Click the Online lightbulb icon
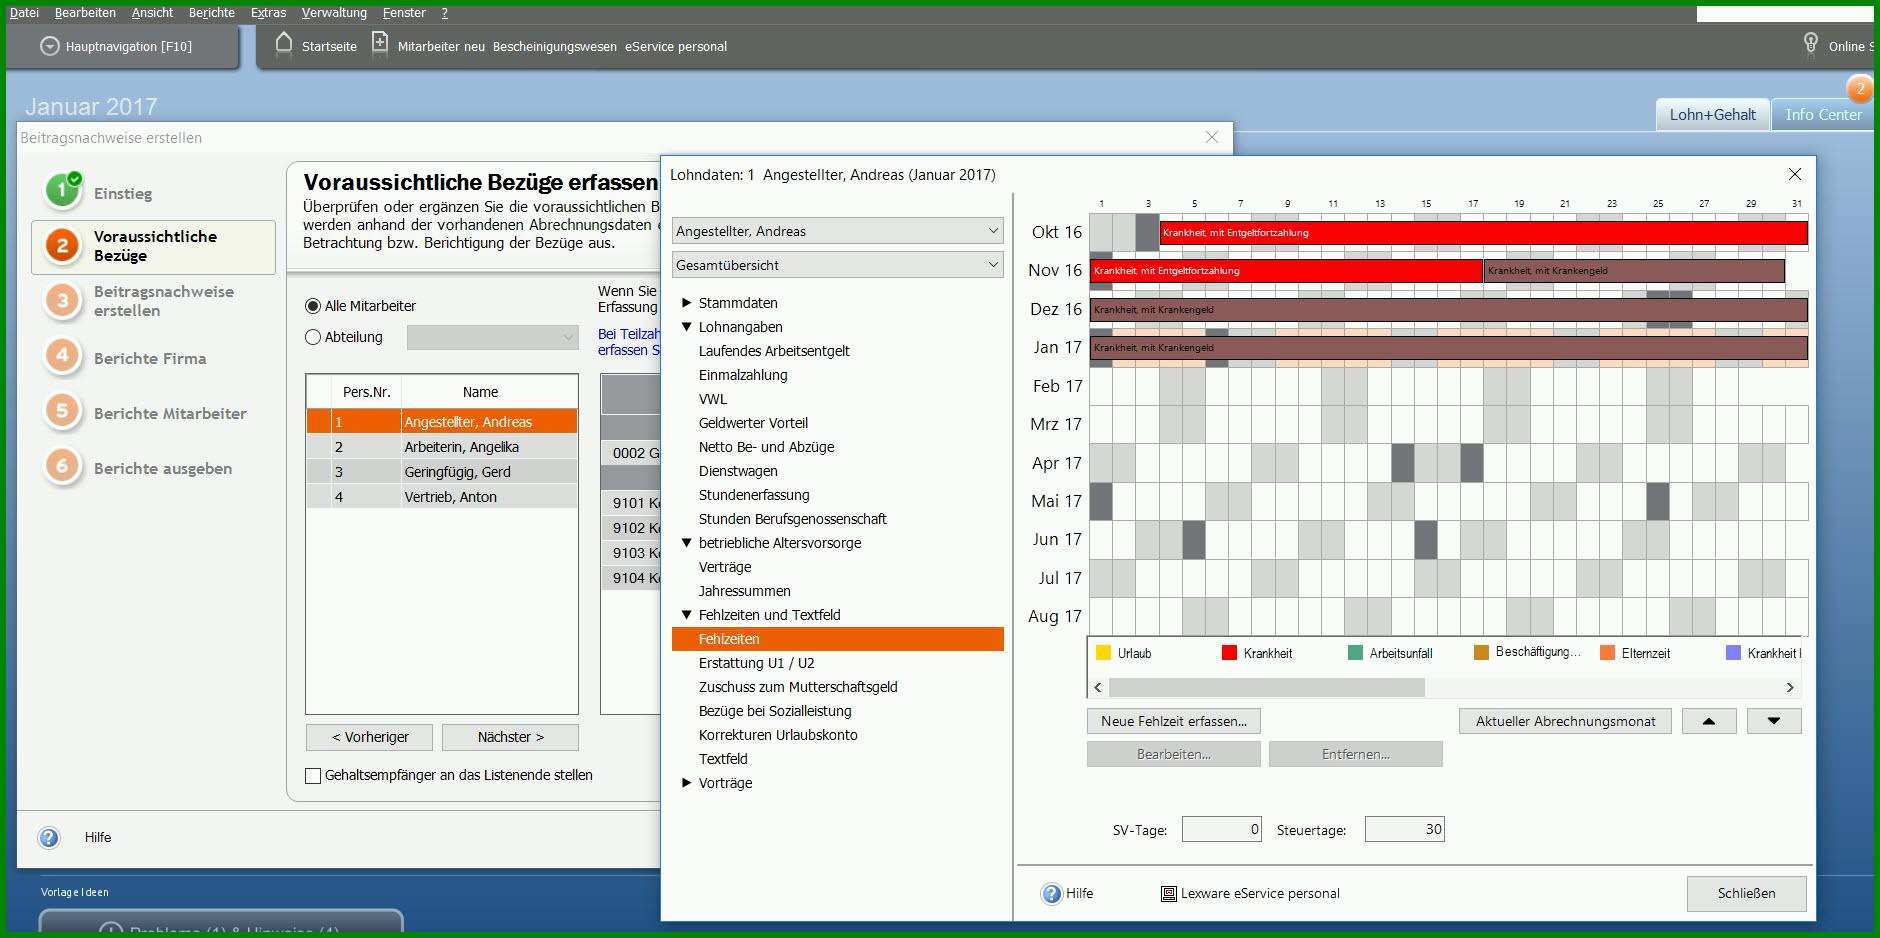The image size is (1880, 938). pyautogui.click(x=1810, y=45)
